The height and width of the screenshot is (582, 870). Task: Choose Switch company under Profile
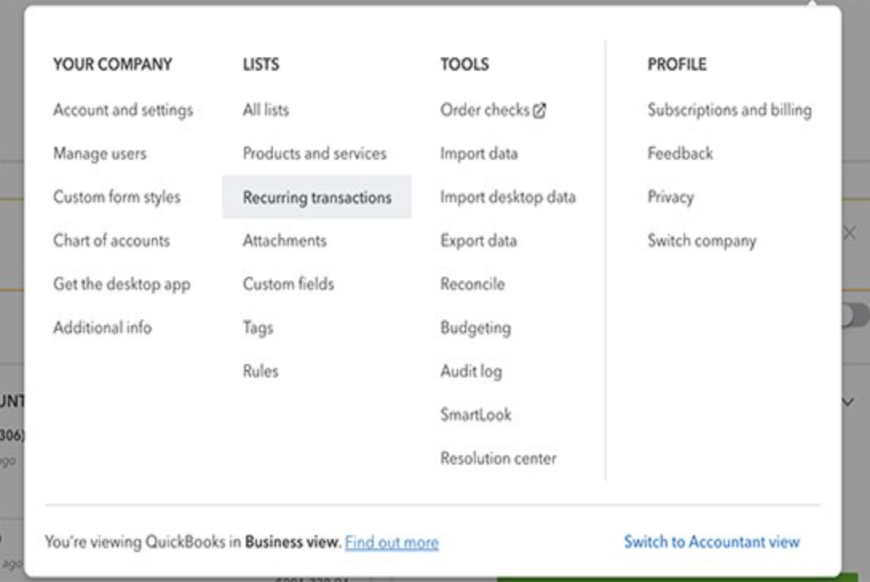702,240
